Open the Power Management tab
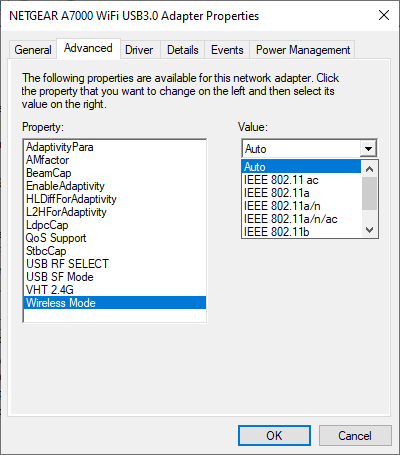The height and width of the screenshot is (455, 400). pos(303,50)
